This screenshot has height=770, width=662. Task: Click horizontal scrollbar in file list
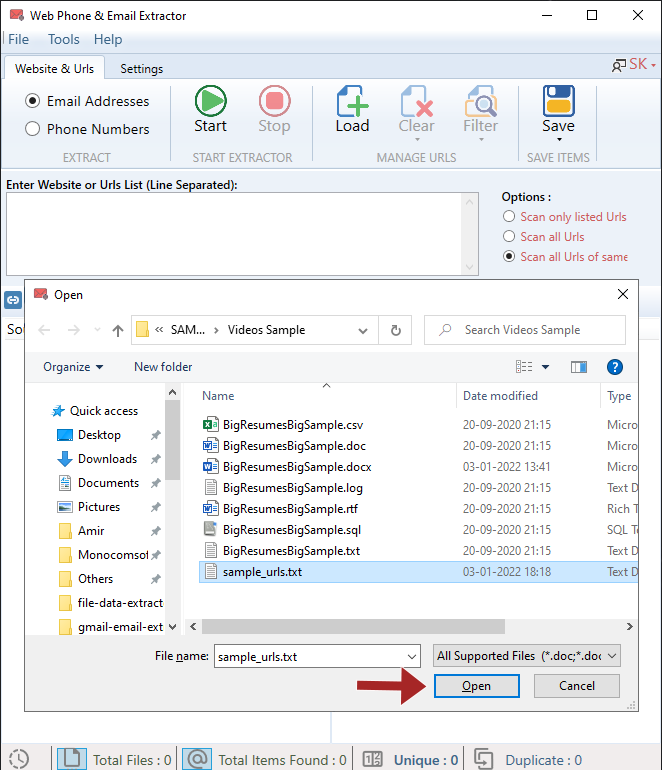coord(353,627)
